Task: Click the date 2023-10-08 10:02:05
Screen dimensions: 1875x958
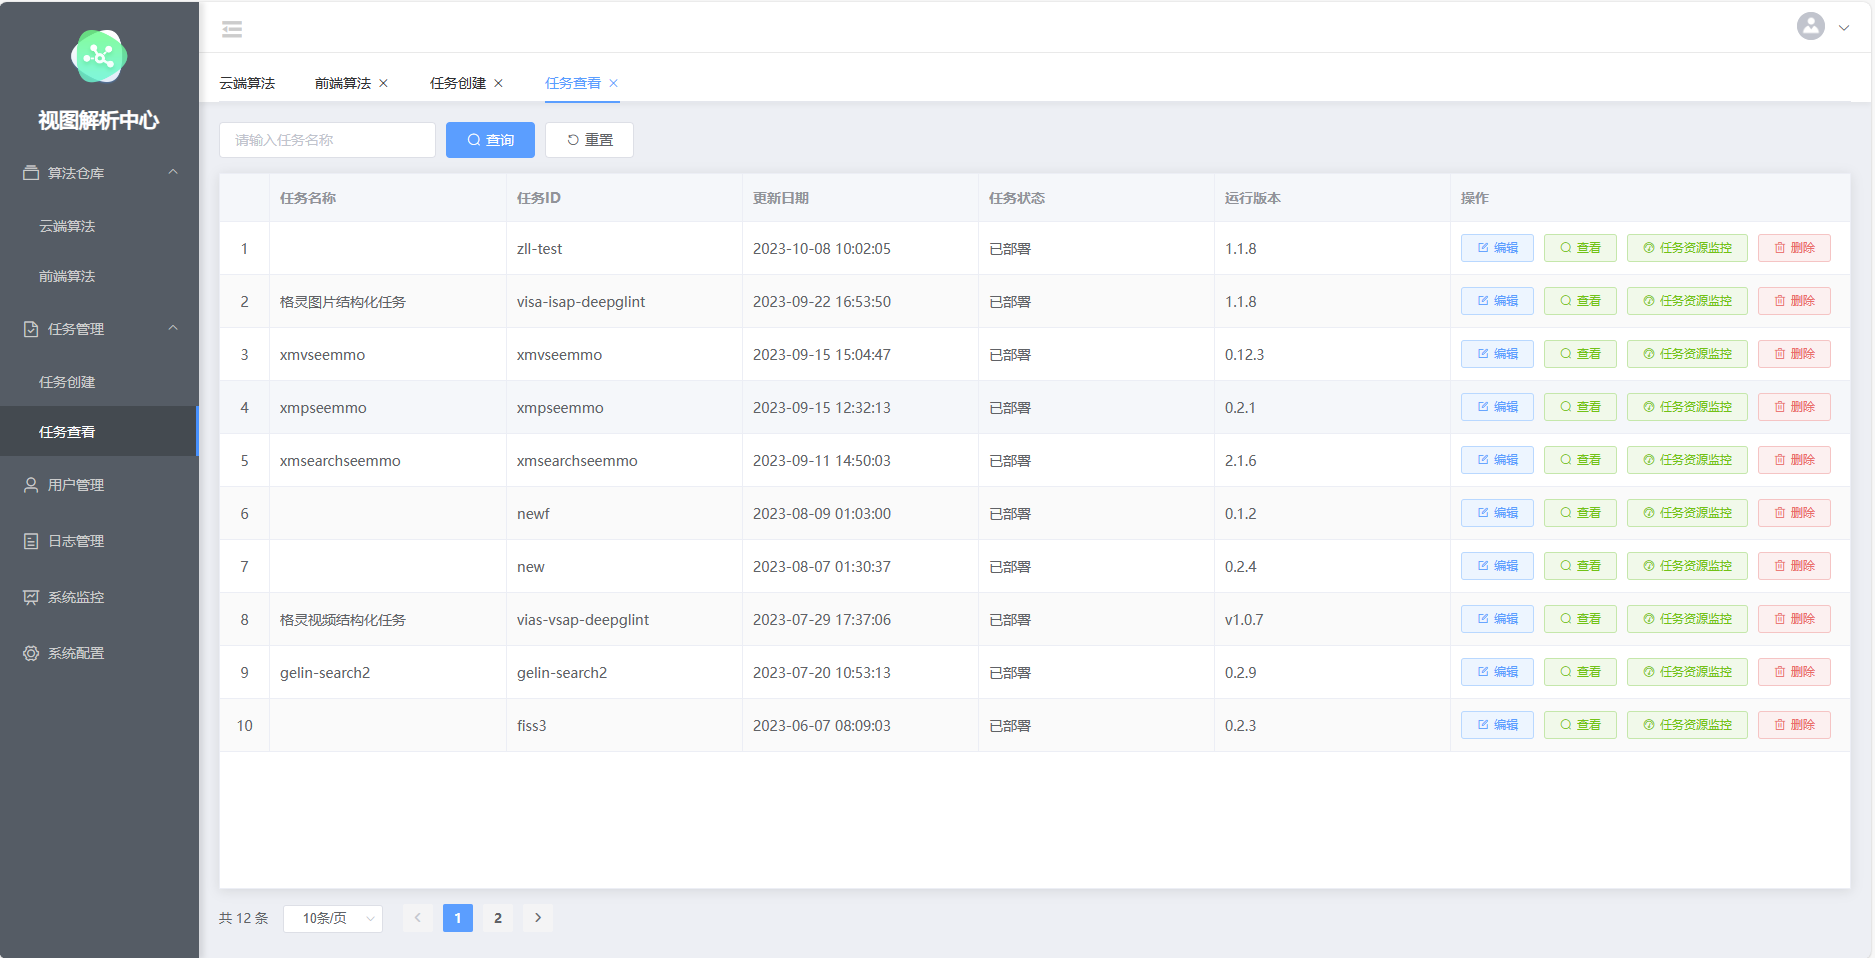Action: 822,249
